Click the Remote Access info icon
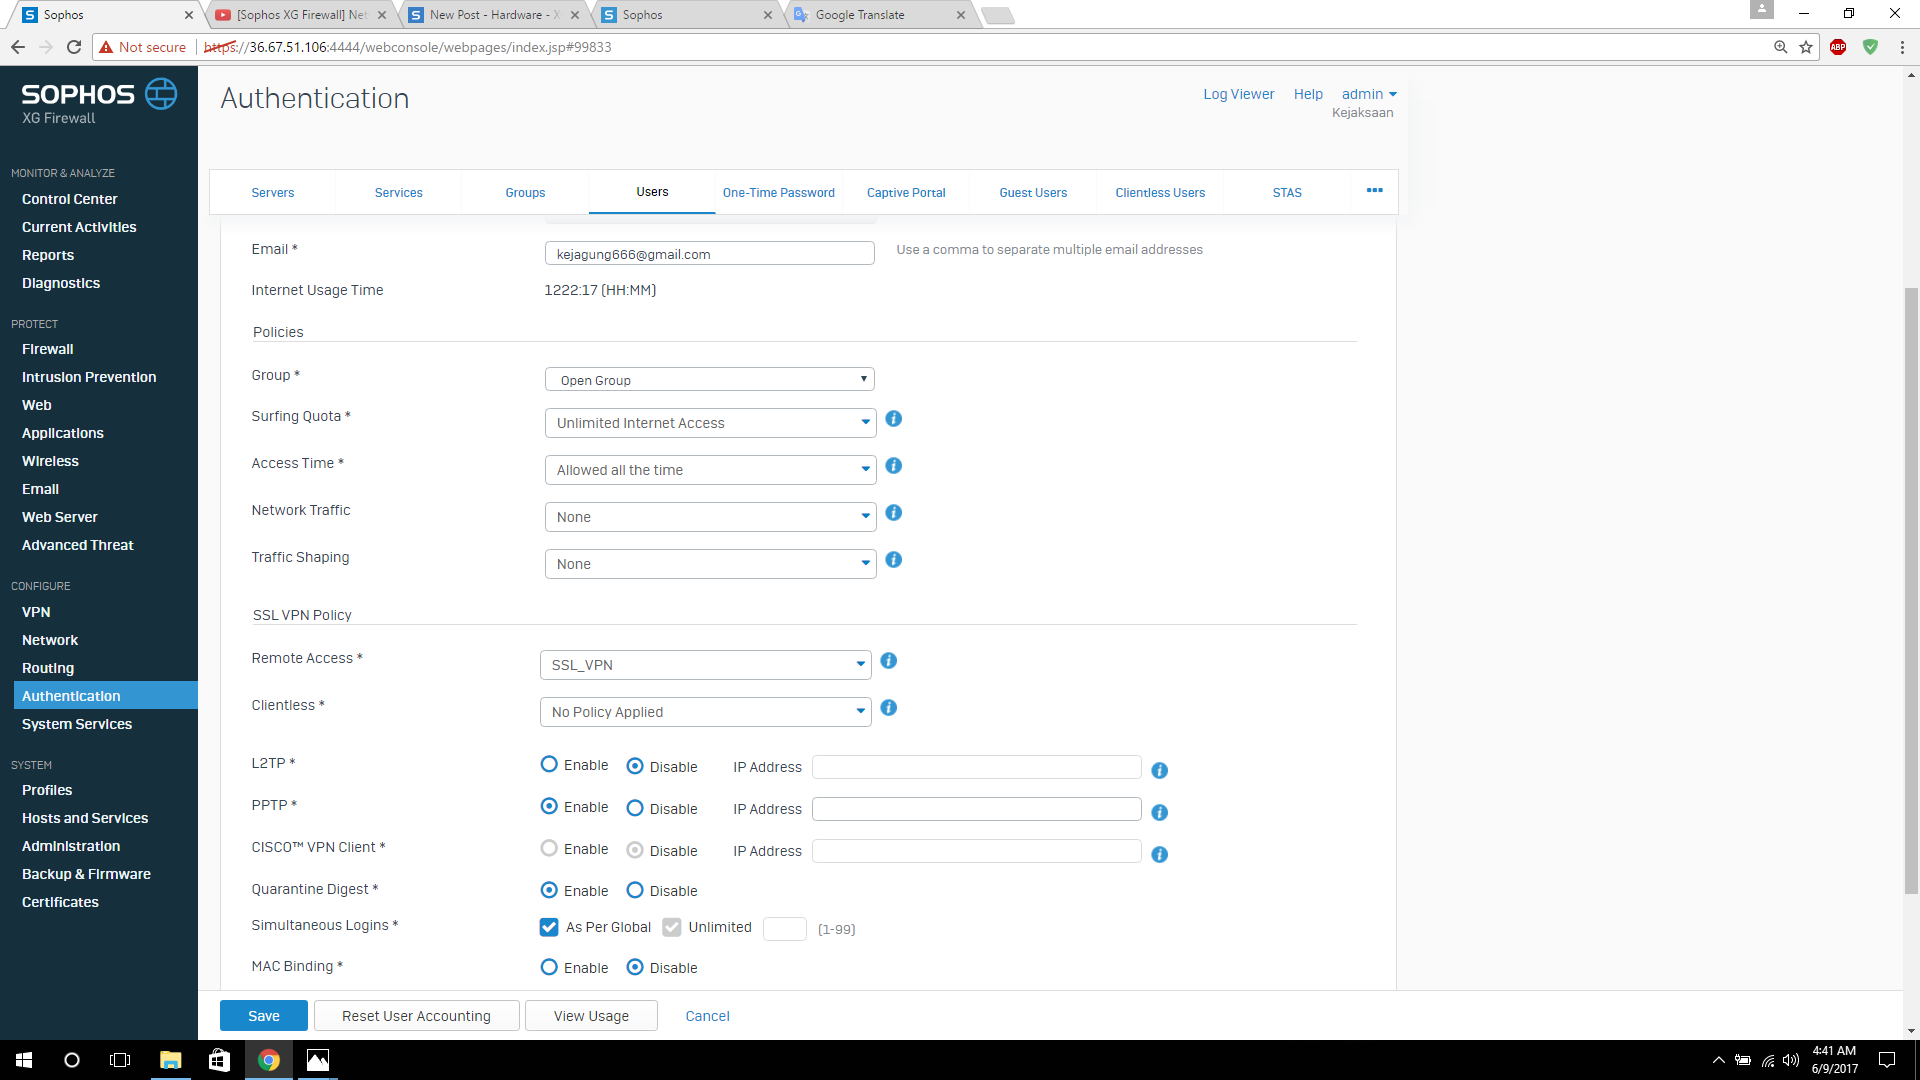 [889, 661]
